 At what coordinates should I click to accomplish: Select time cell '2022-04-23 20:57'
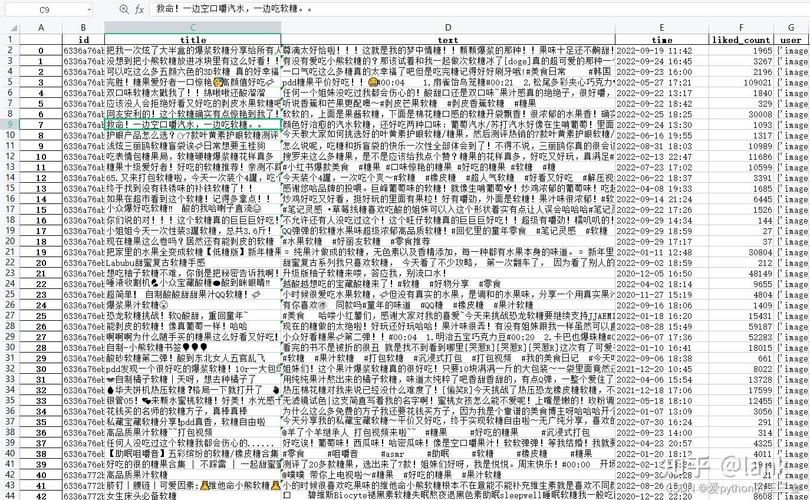[x=662, y=443]
